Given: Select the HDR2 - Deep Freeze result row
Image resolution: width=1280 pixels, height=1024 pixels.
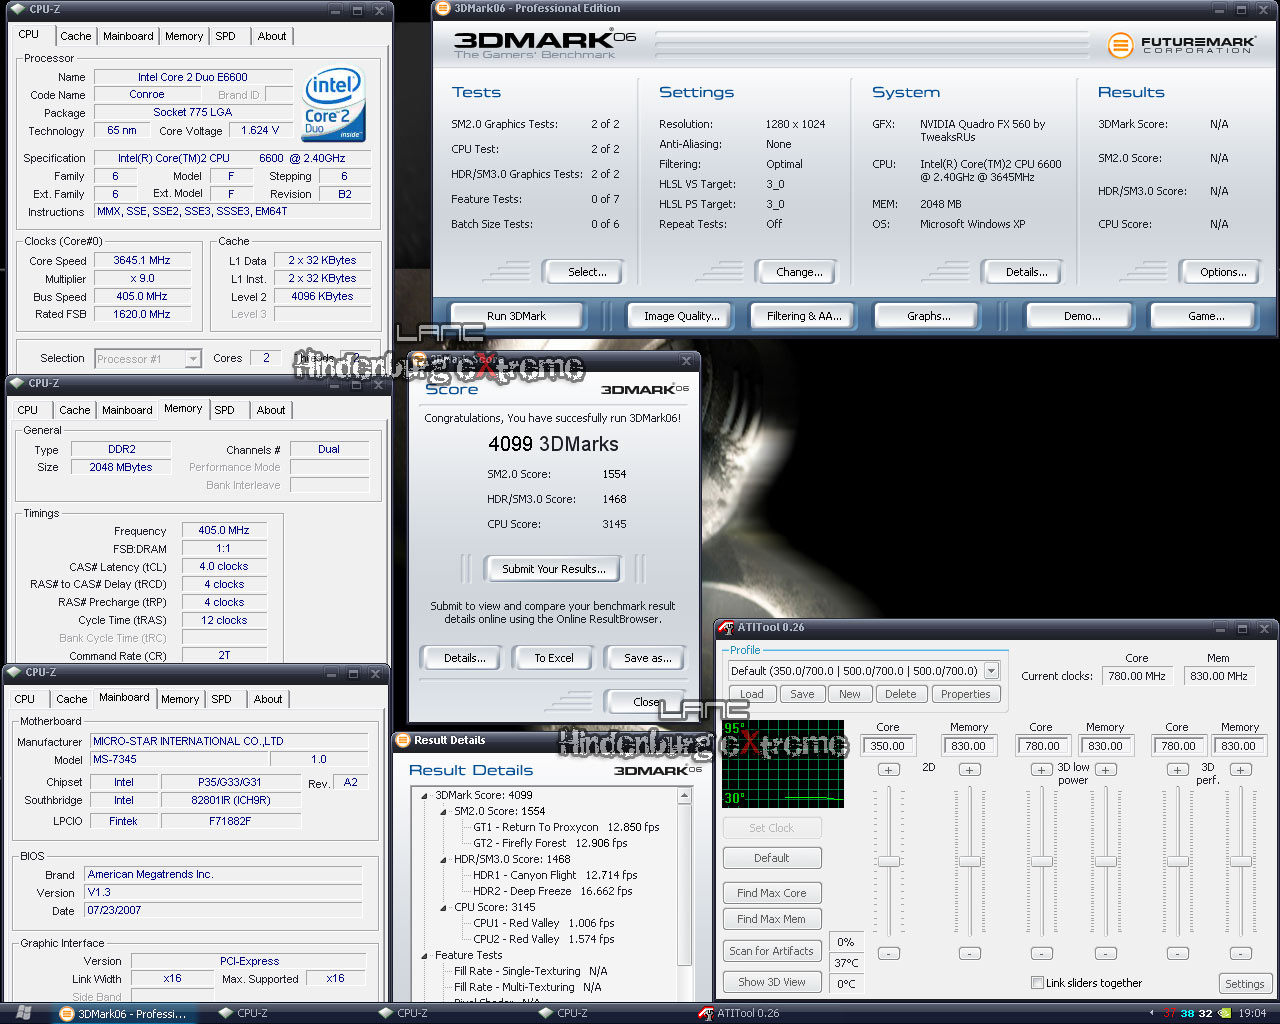Looking at the screenshot, I should pyautogui.click(x=552, y=892).
